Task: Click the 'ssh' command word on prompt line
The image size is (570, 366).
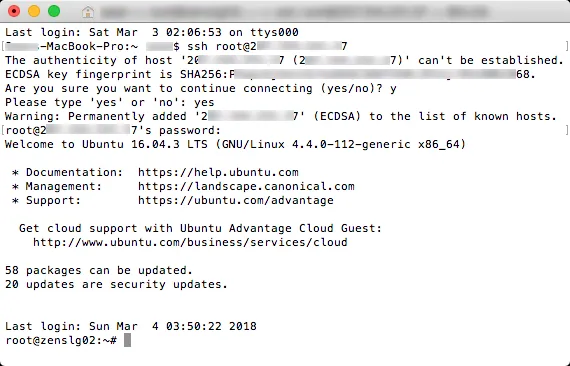Action: coord(197,47)
